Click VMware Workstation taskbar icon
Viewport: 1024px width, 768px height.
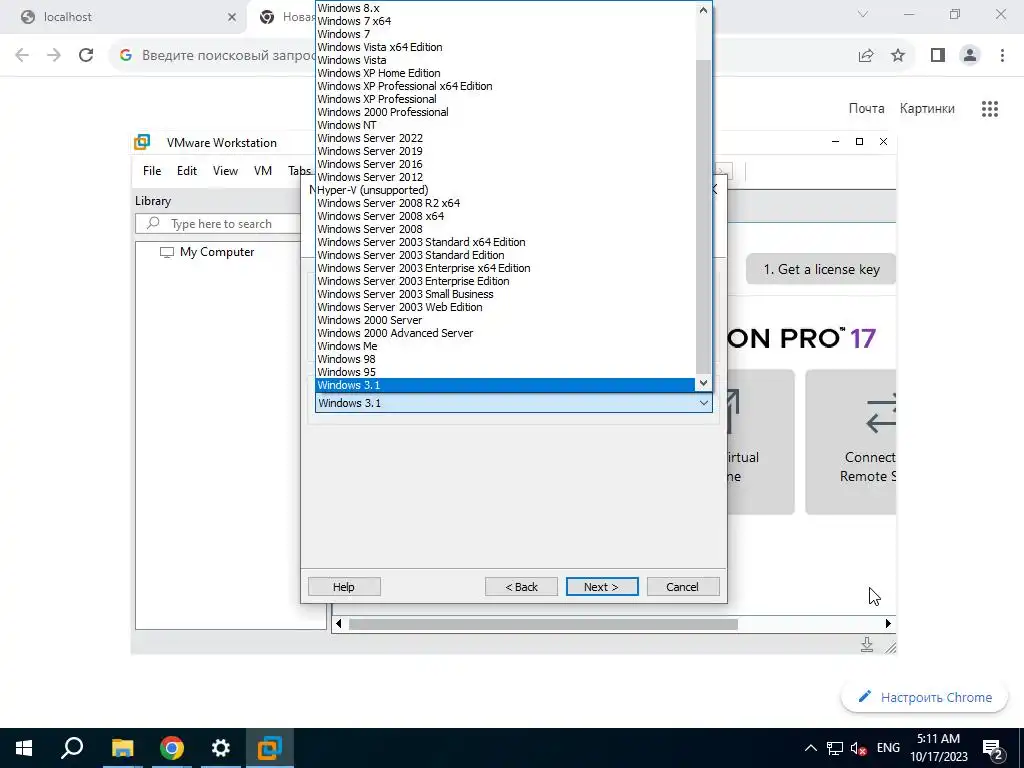tap(270, 748)
